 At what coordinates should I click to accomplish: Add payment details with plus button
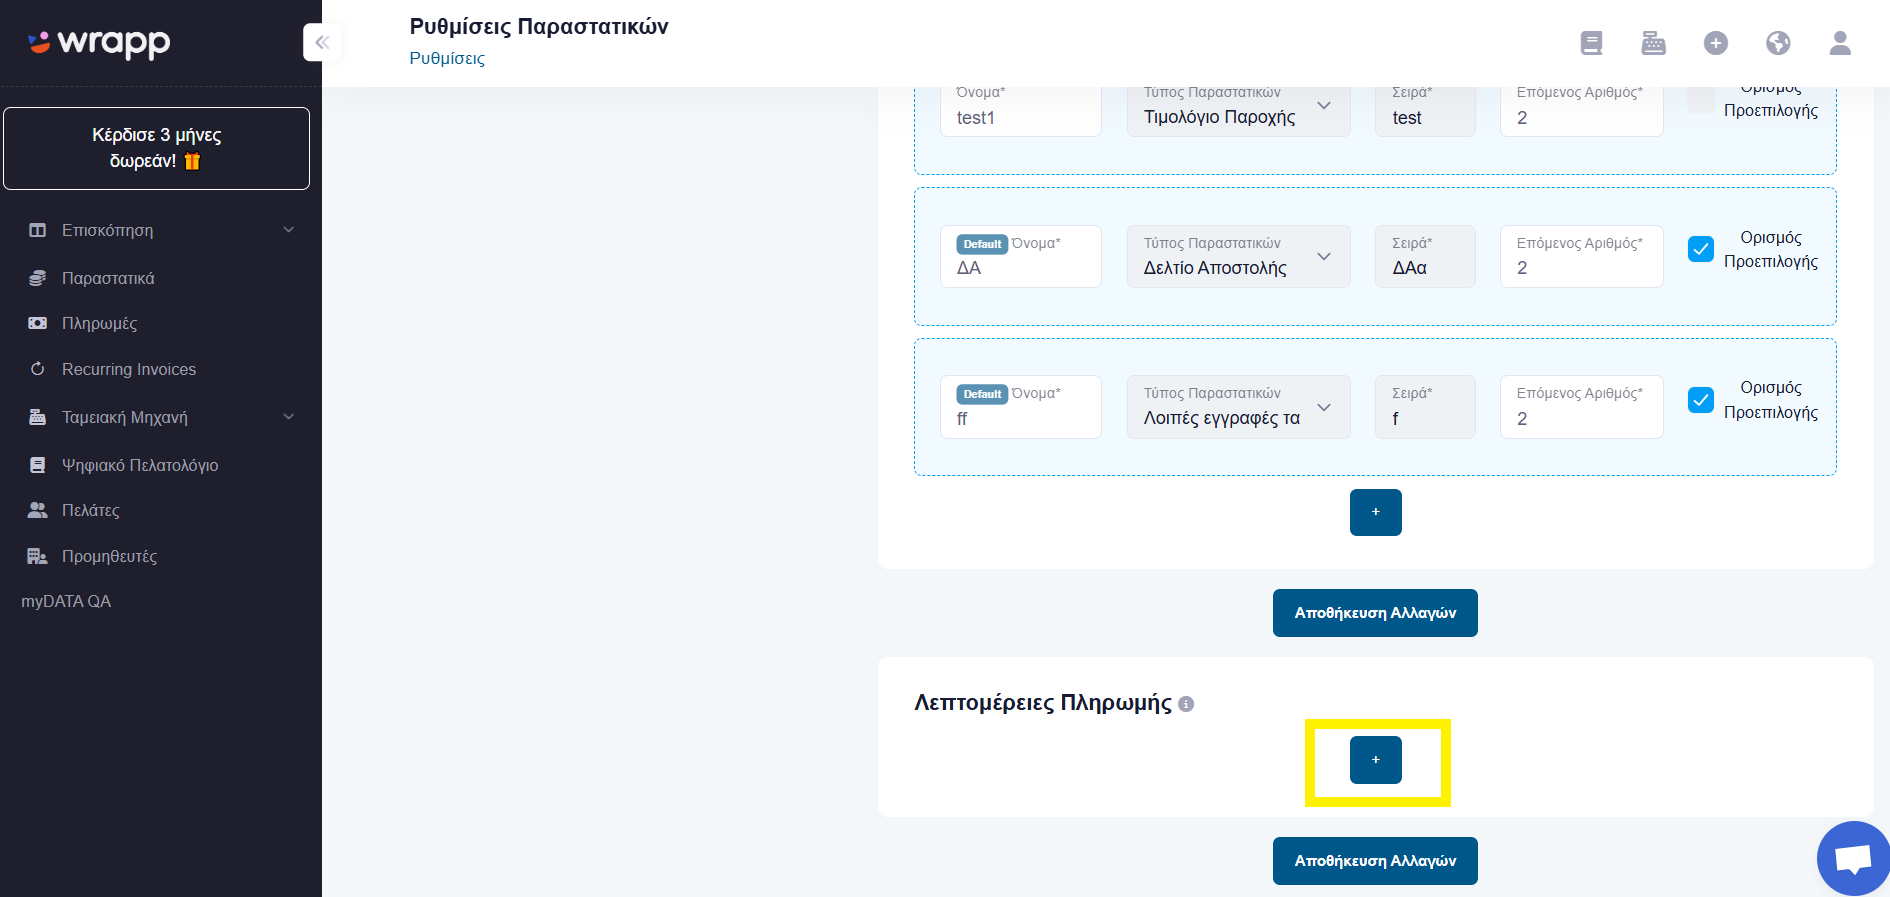pyautogui.click(x=1376, y=760)
